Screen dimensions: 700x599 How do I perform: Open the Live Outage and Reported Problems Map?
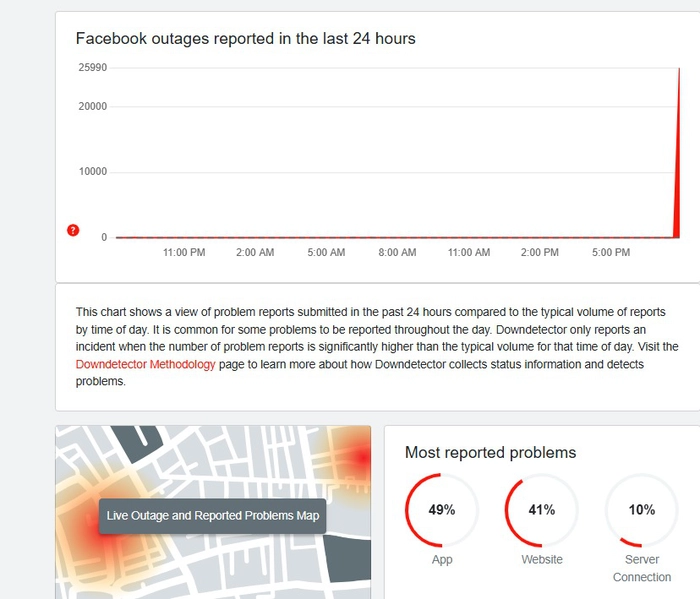click(x=212, y=516)
